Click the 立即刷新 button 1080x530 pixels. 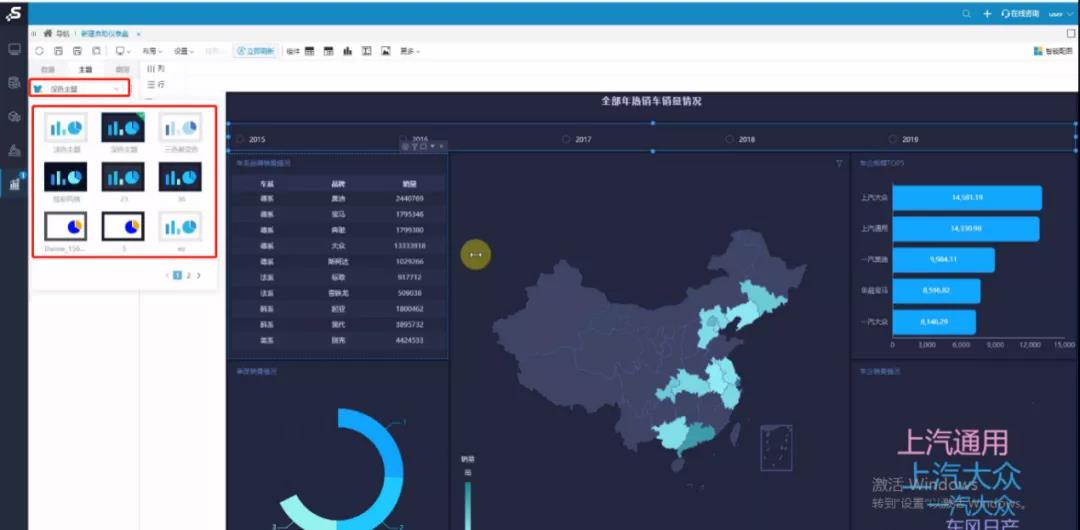pos(256,51)
